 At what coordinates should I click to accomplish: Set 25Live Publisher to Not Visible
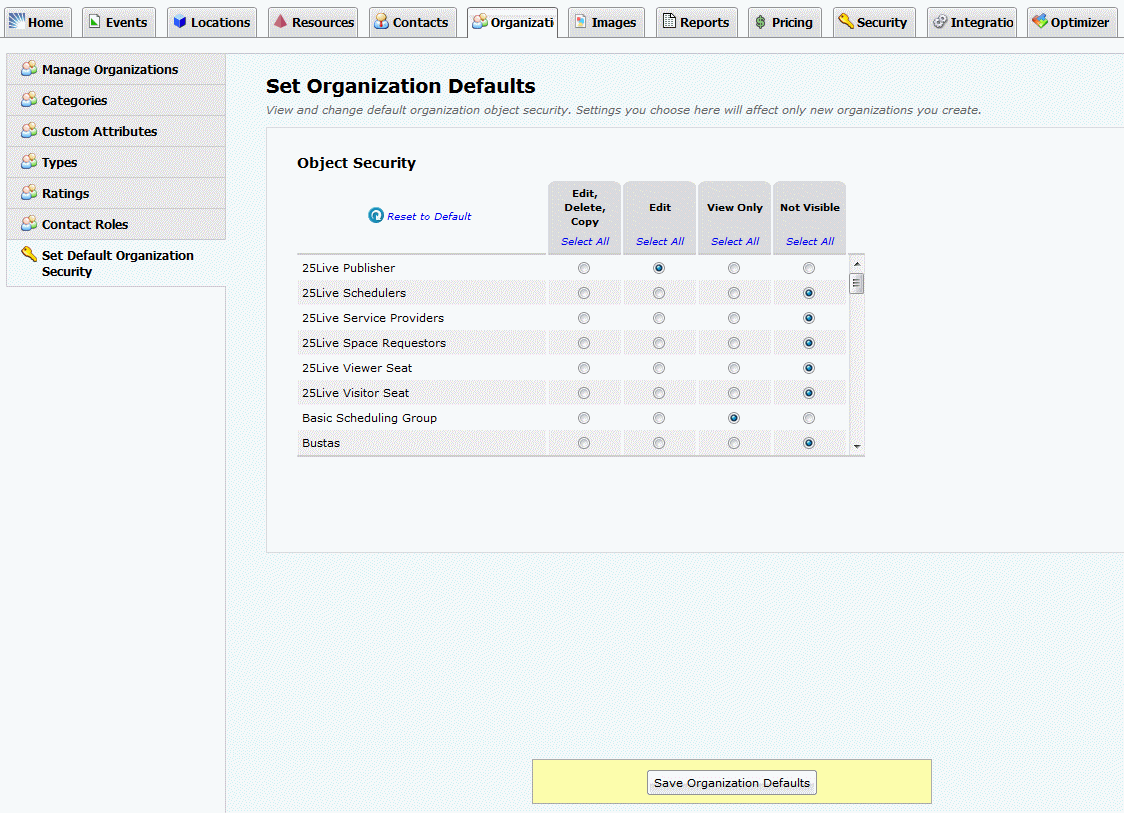(x=809, y=268)
